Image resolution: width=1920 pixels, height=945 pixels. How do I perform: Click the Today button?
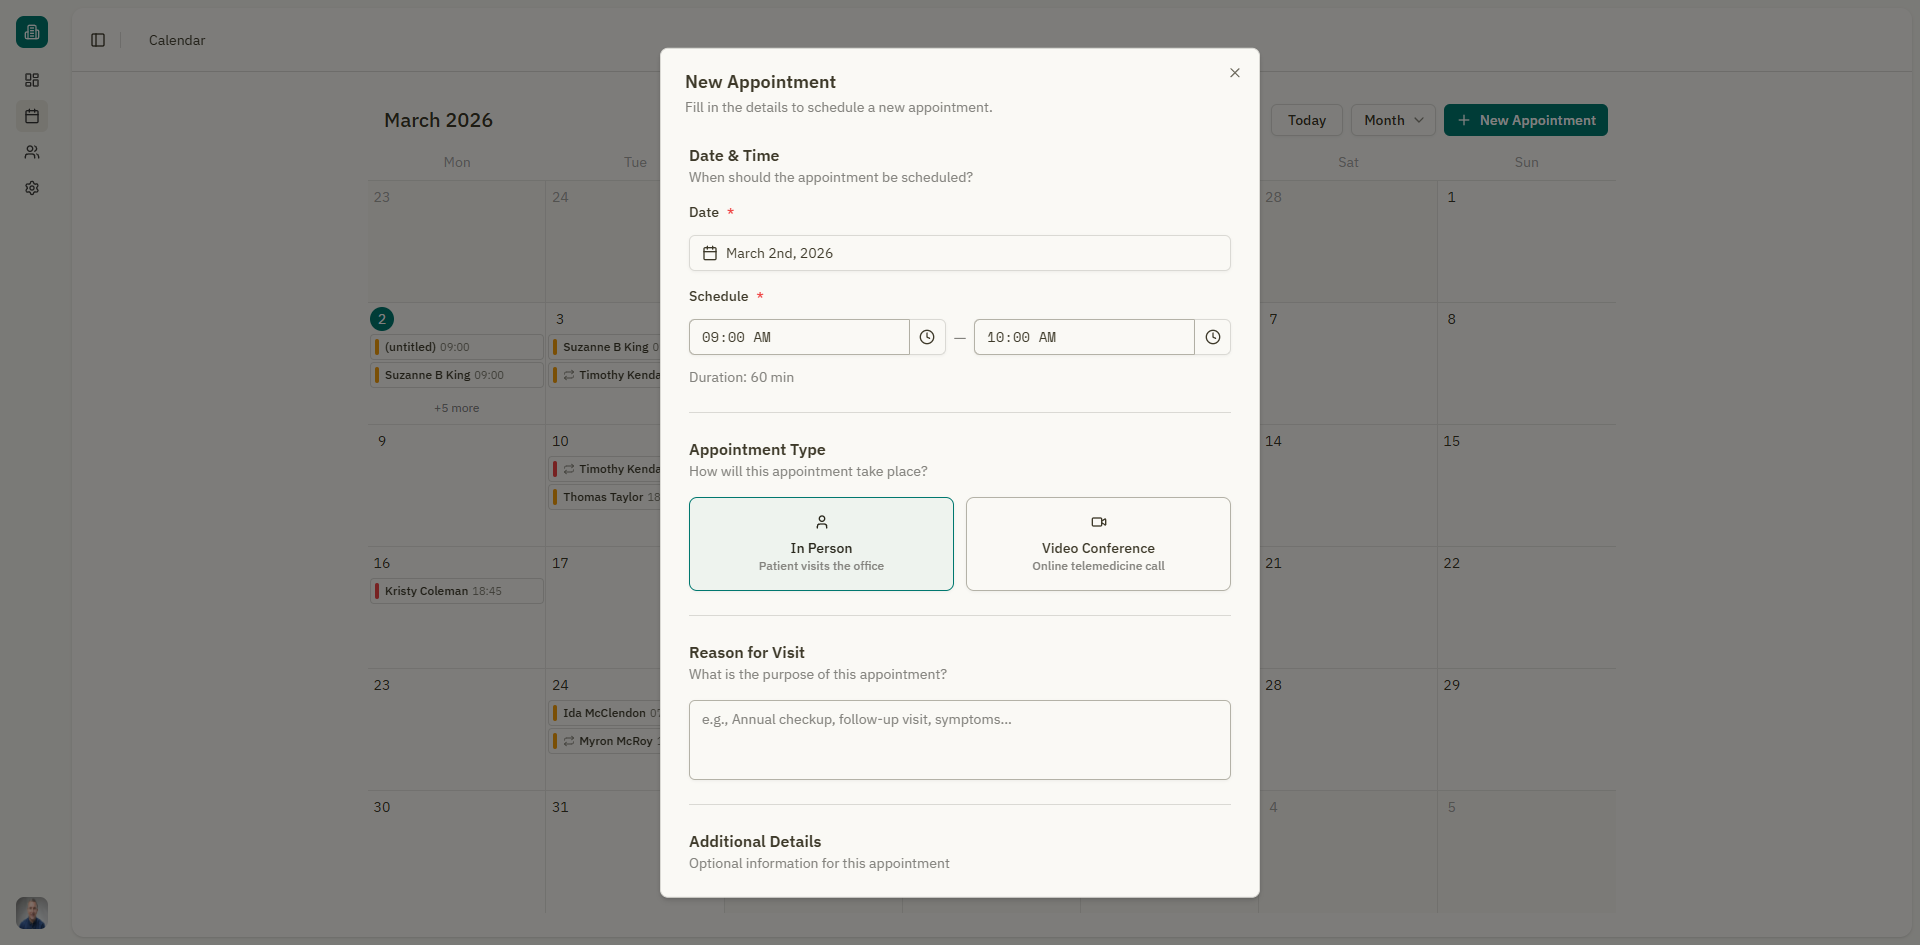[1306, 120]
